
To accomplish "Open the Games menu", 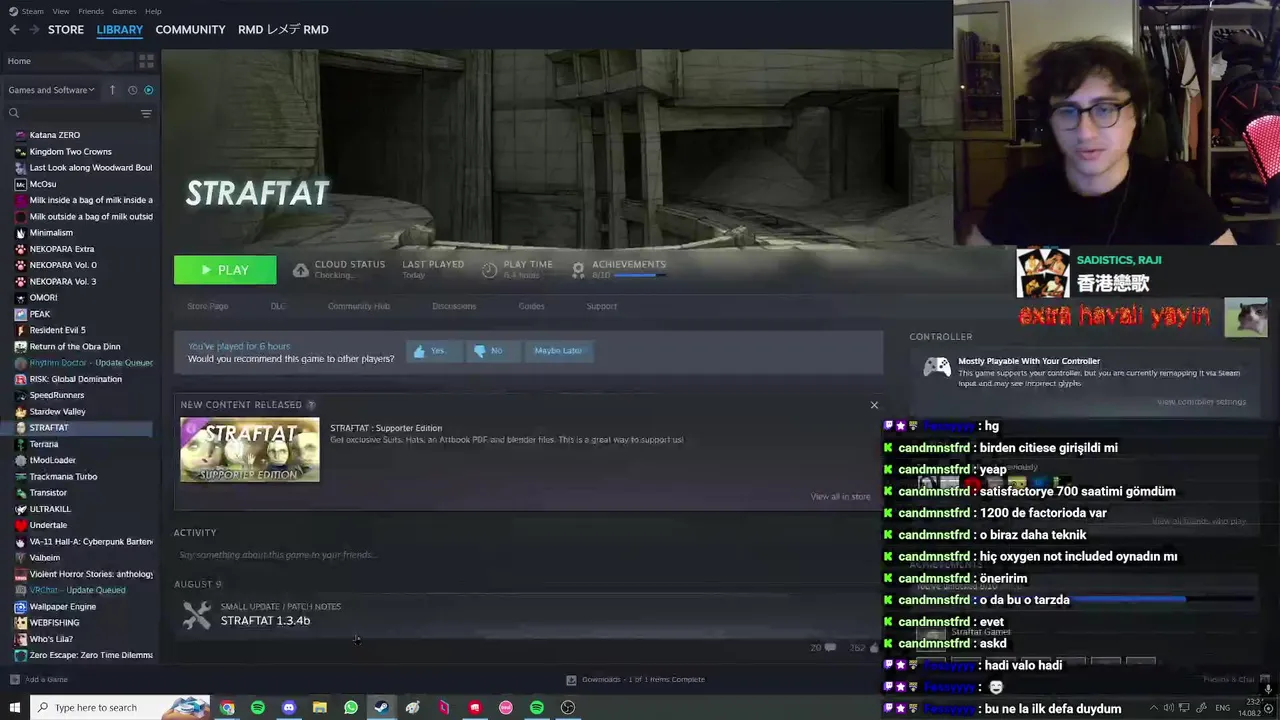I will point(124,11).
